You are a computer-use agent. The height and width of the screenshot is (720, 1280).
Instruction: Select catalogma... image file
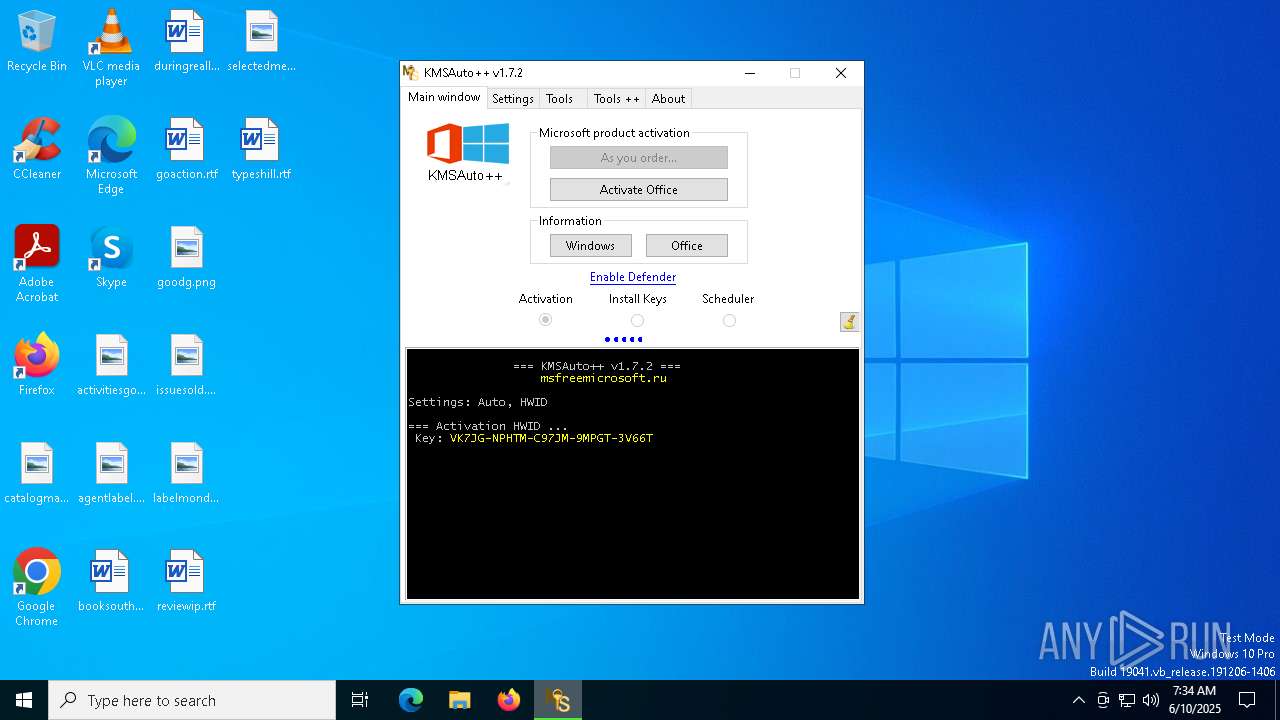tap(37, 473)
